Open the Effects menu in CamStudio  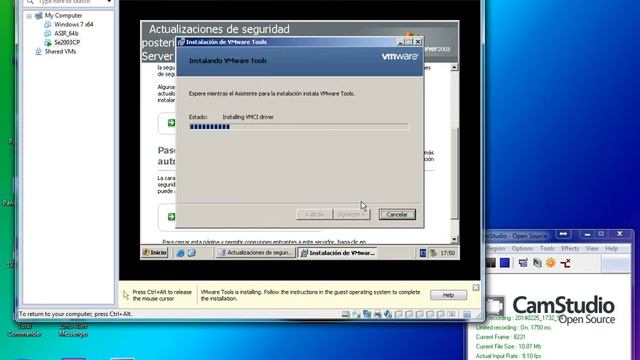coord(570,248)
